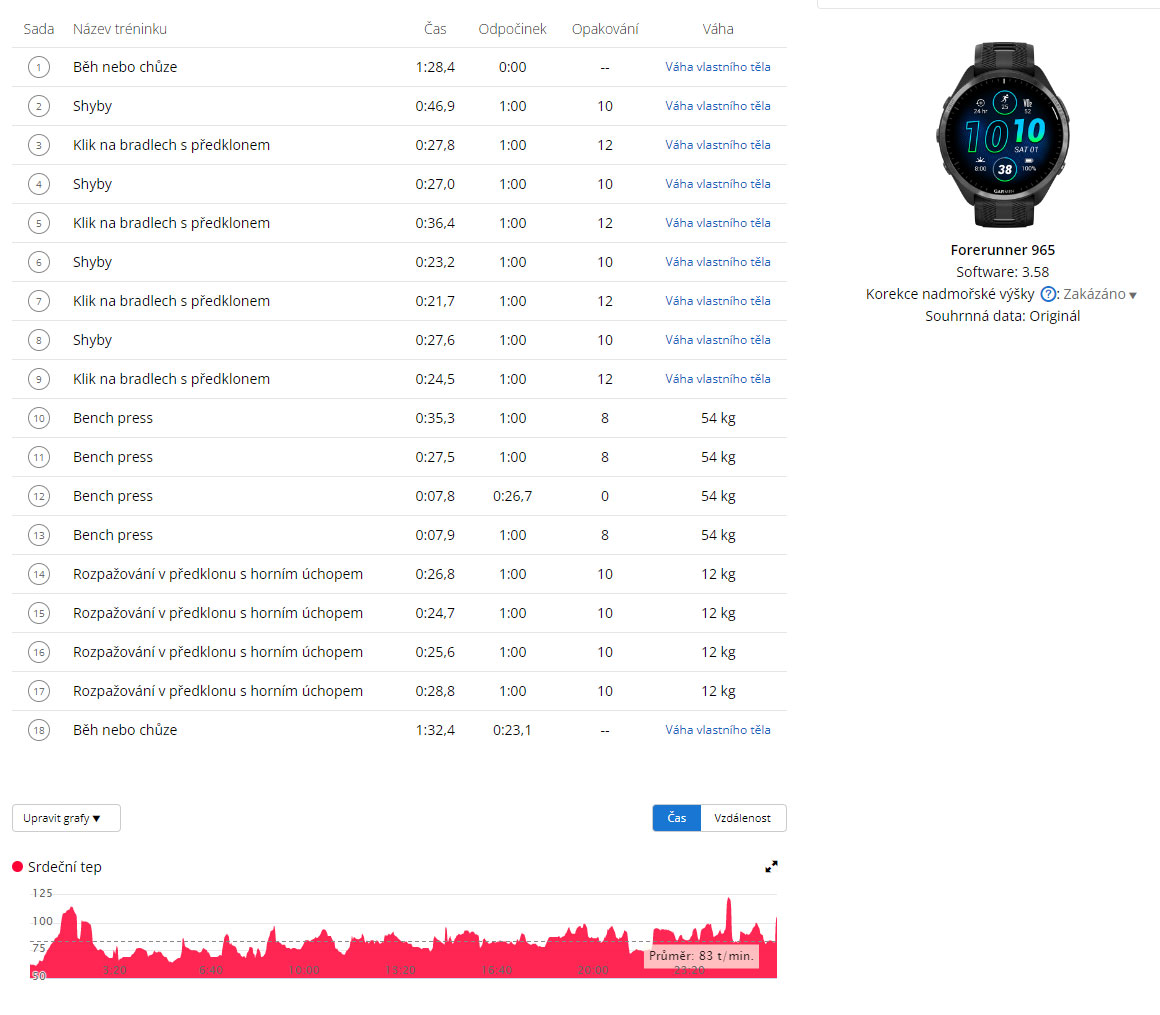Screen dimensions: 1160x1015
Task: Expand the heart rate chart to fullscreen
Action: (x=771, y=867)
